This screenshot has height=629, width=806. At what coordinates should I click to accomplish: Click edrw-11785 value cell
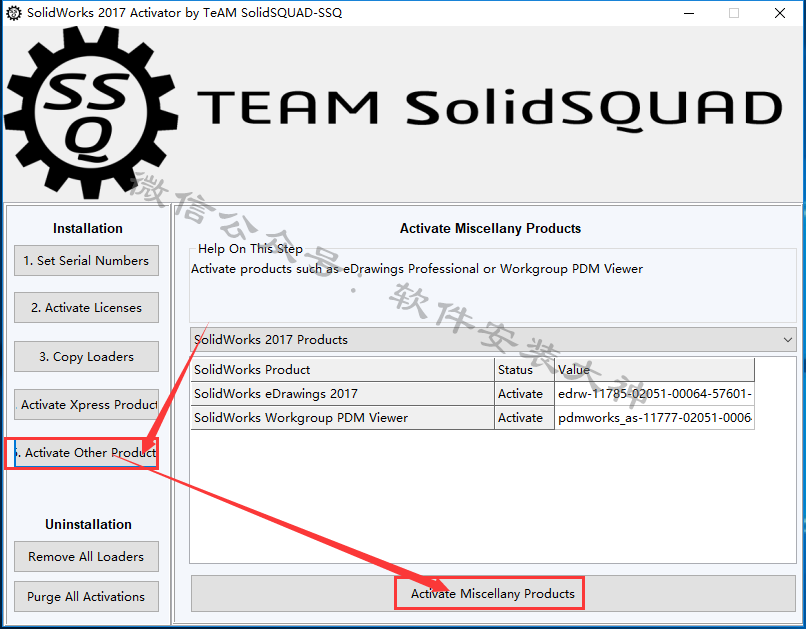(654, 394)
